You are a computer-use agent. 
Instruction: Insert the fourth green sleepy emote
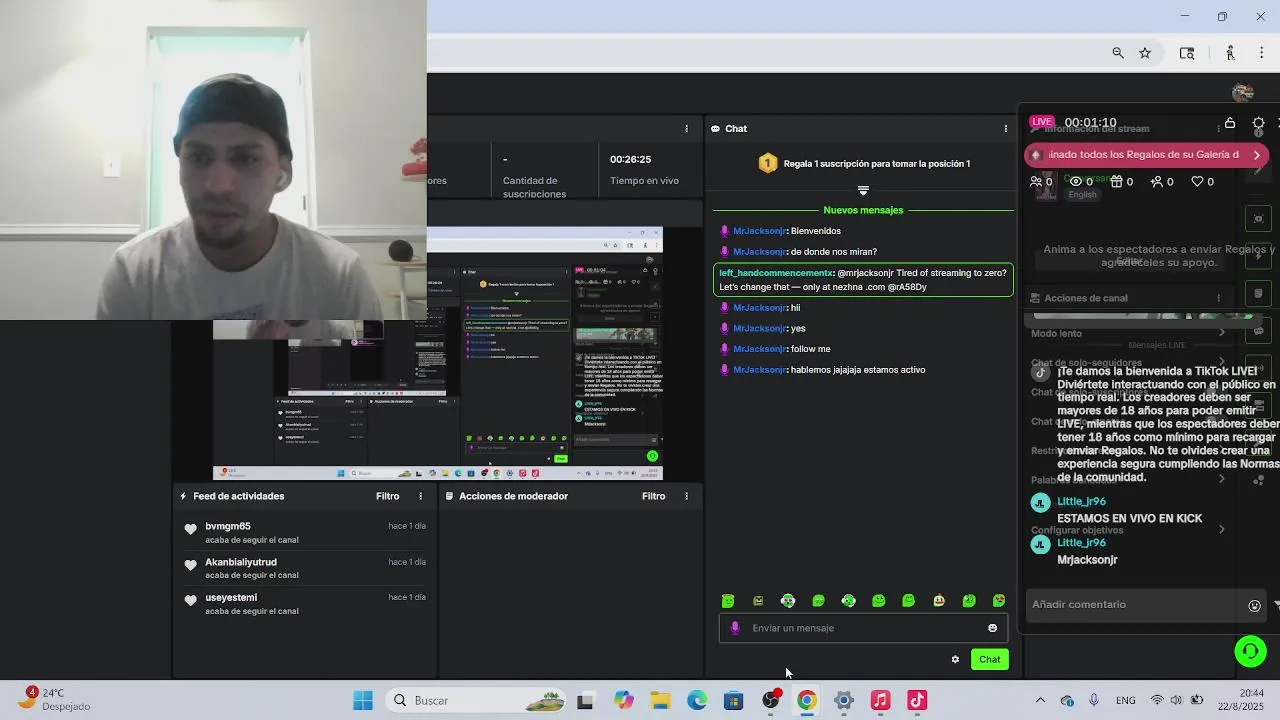pyautogui.click(x=818, y=601)
